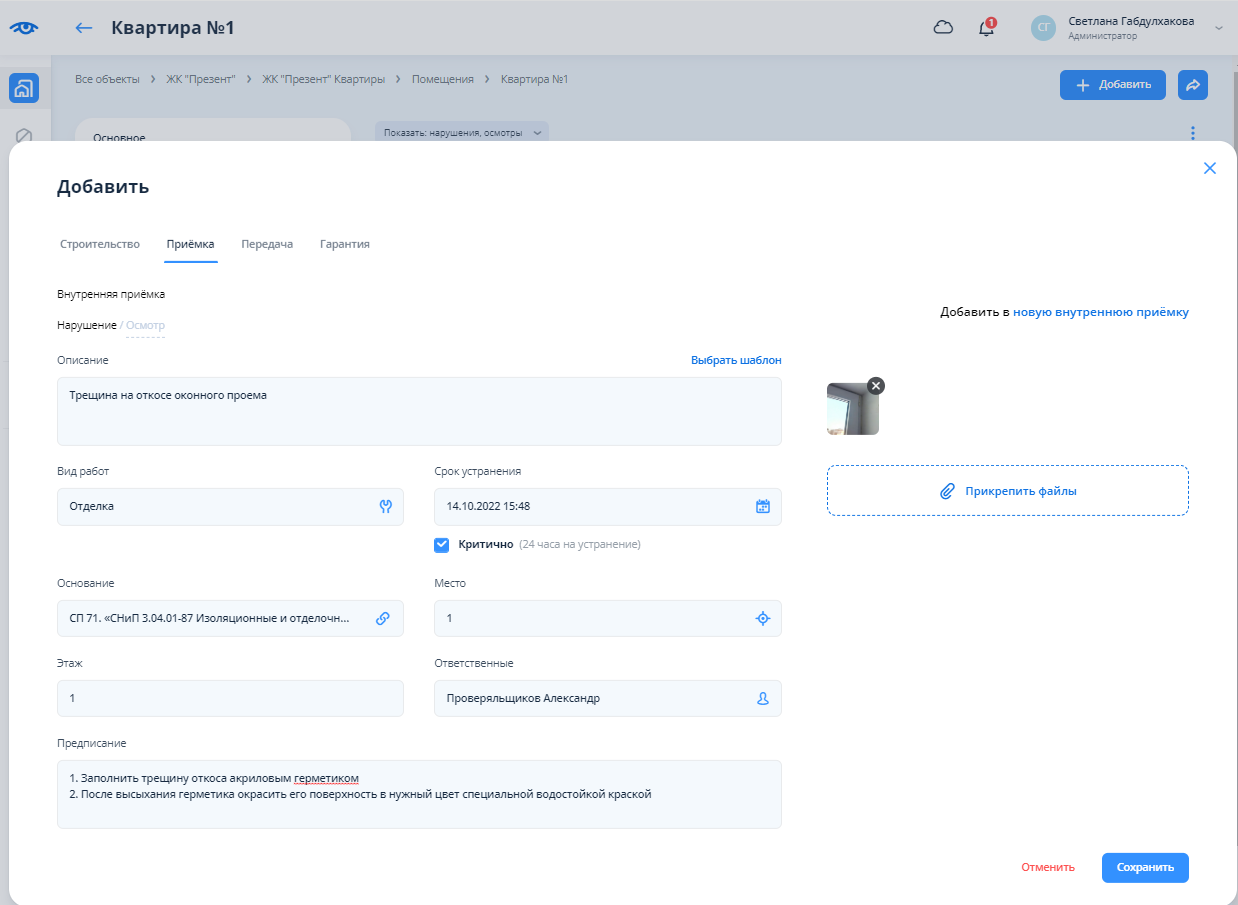Click the link icon in Основание field
Image resolution: width=1238 pixels, height=905 pixels.
click(x=382, y=618)
